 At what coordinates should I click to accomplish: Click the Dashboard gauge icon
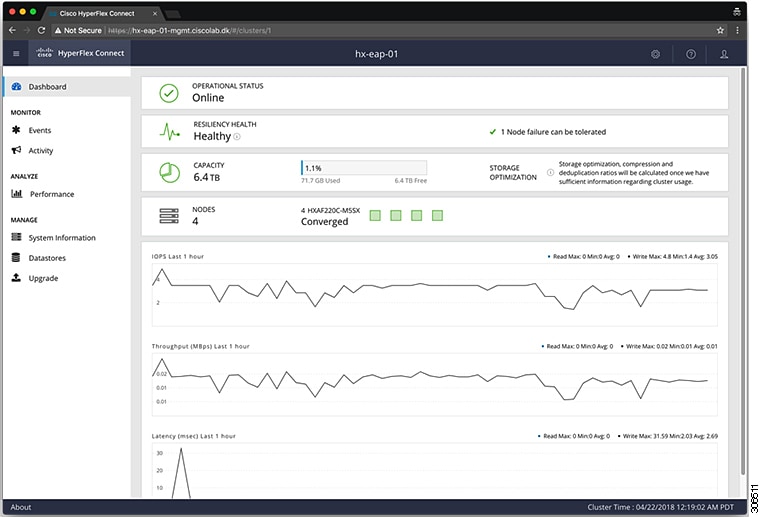17,86
